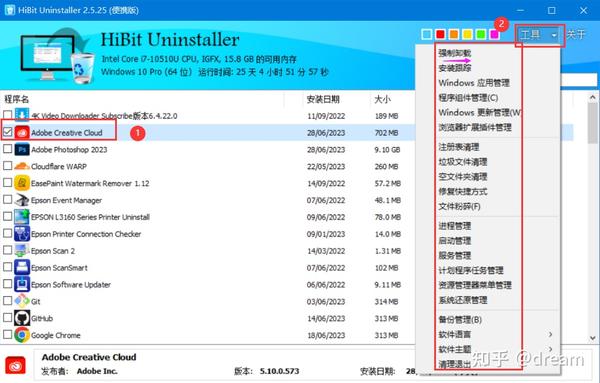The image size is (600, 383).
Task: Click the Epson ScanSmart icon
Action: pos(22,267)
